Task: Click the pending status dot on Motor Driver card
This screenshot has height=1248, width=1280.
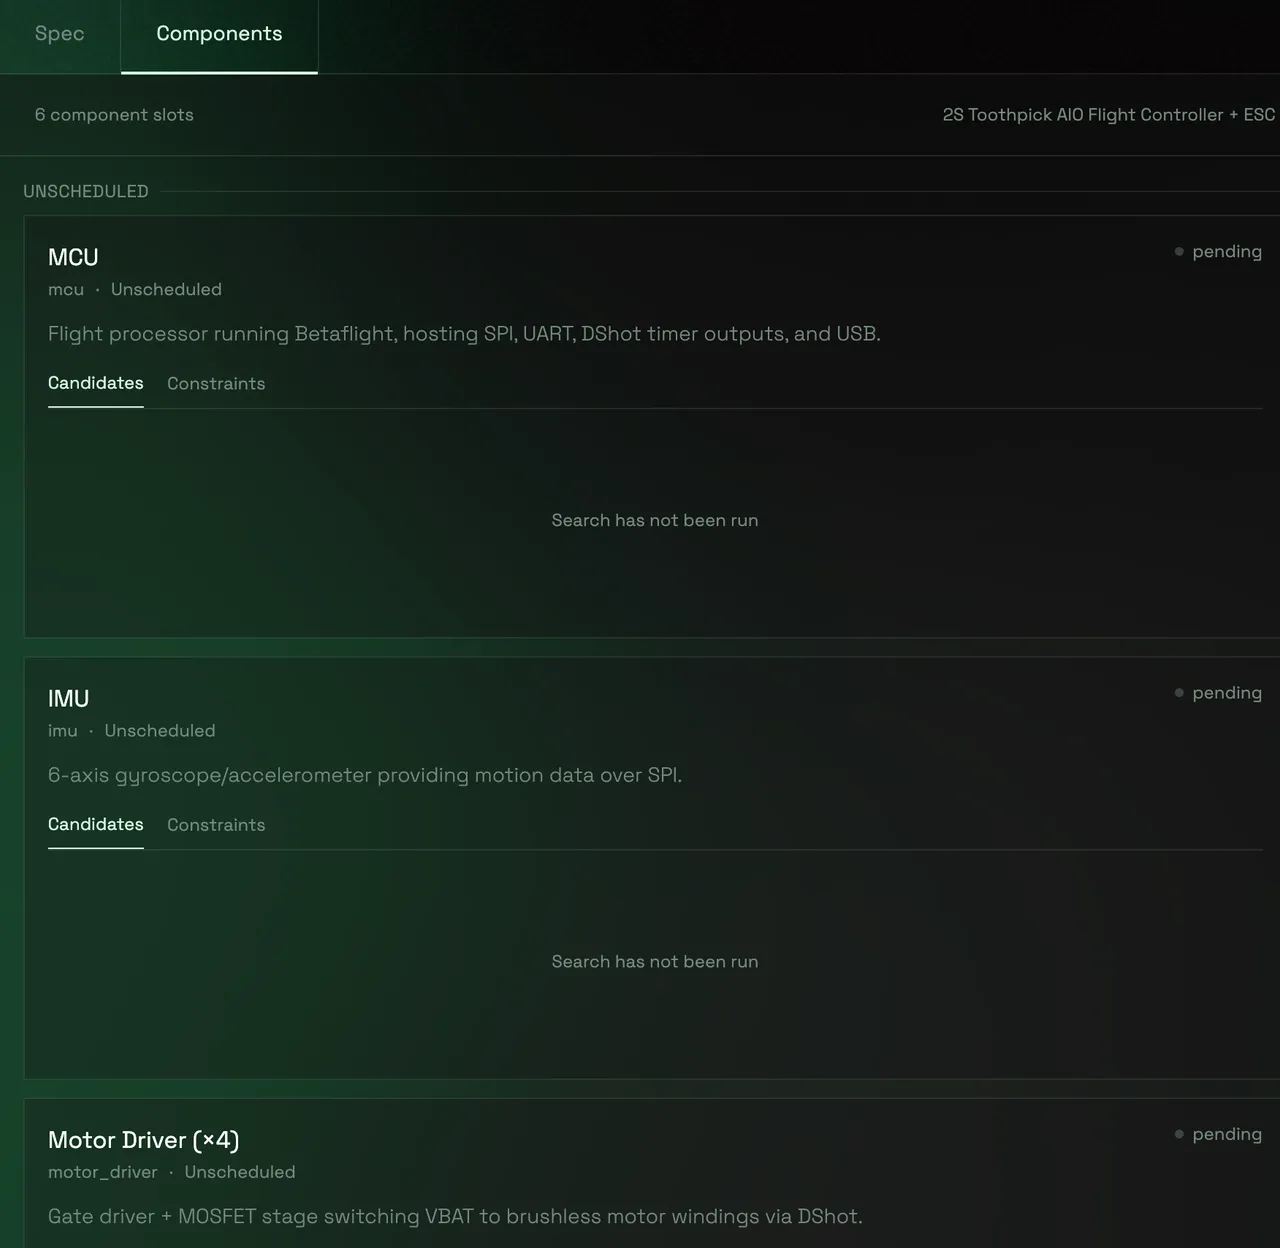Action: [1179, 1134]
